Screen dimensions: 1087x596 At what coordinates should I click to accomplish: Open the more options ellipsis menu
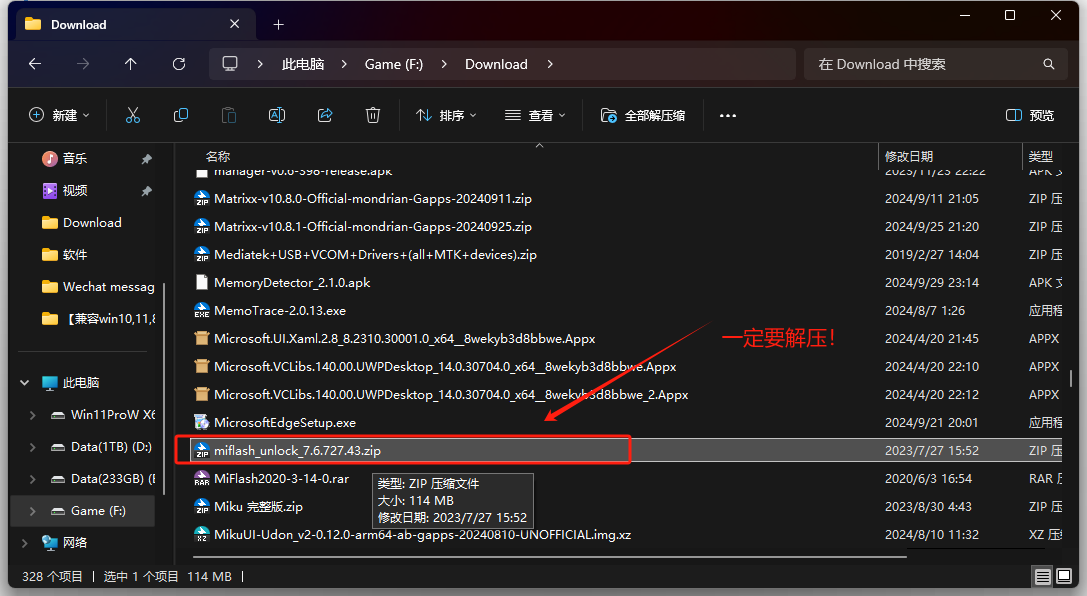tap(728, 115)
